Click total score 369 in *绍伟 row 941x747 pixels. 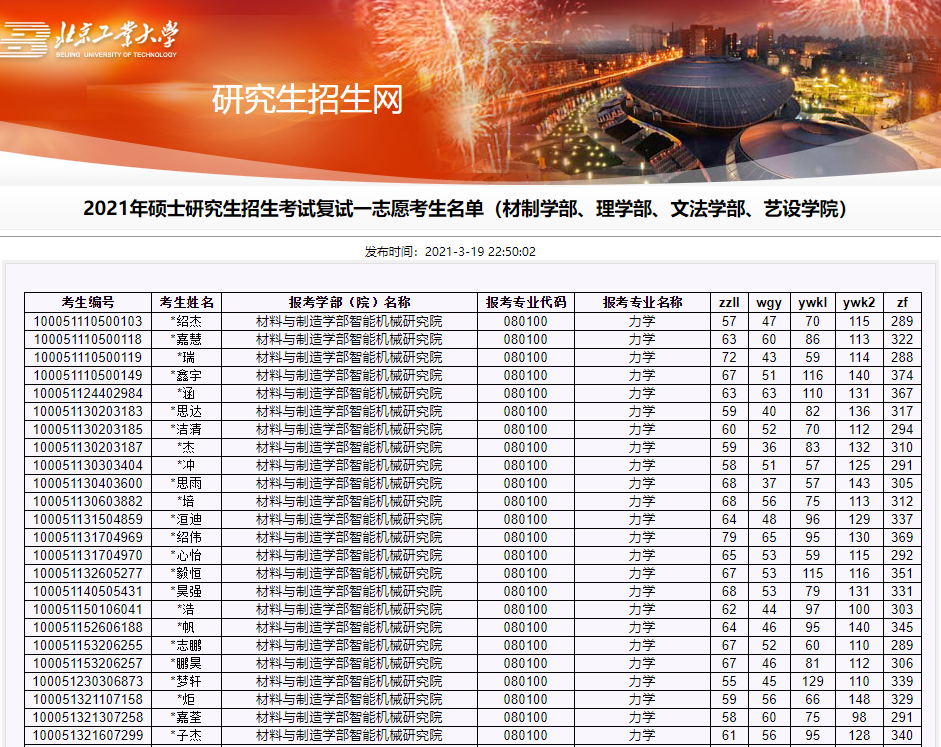pos(902,538)
